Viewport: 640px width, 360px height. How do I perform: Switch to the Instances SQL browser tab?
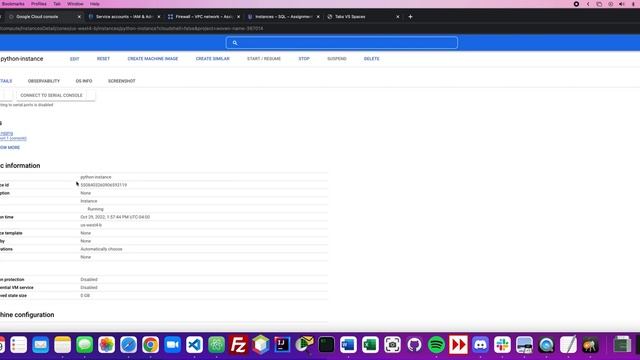tap(284, 17)
